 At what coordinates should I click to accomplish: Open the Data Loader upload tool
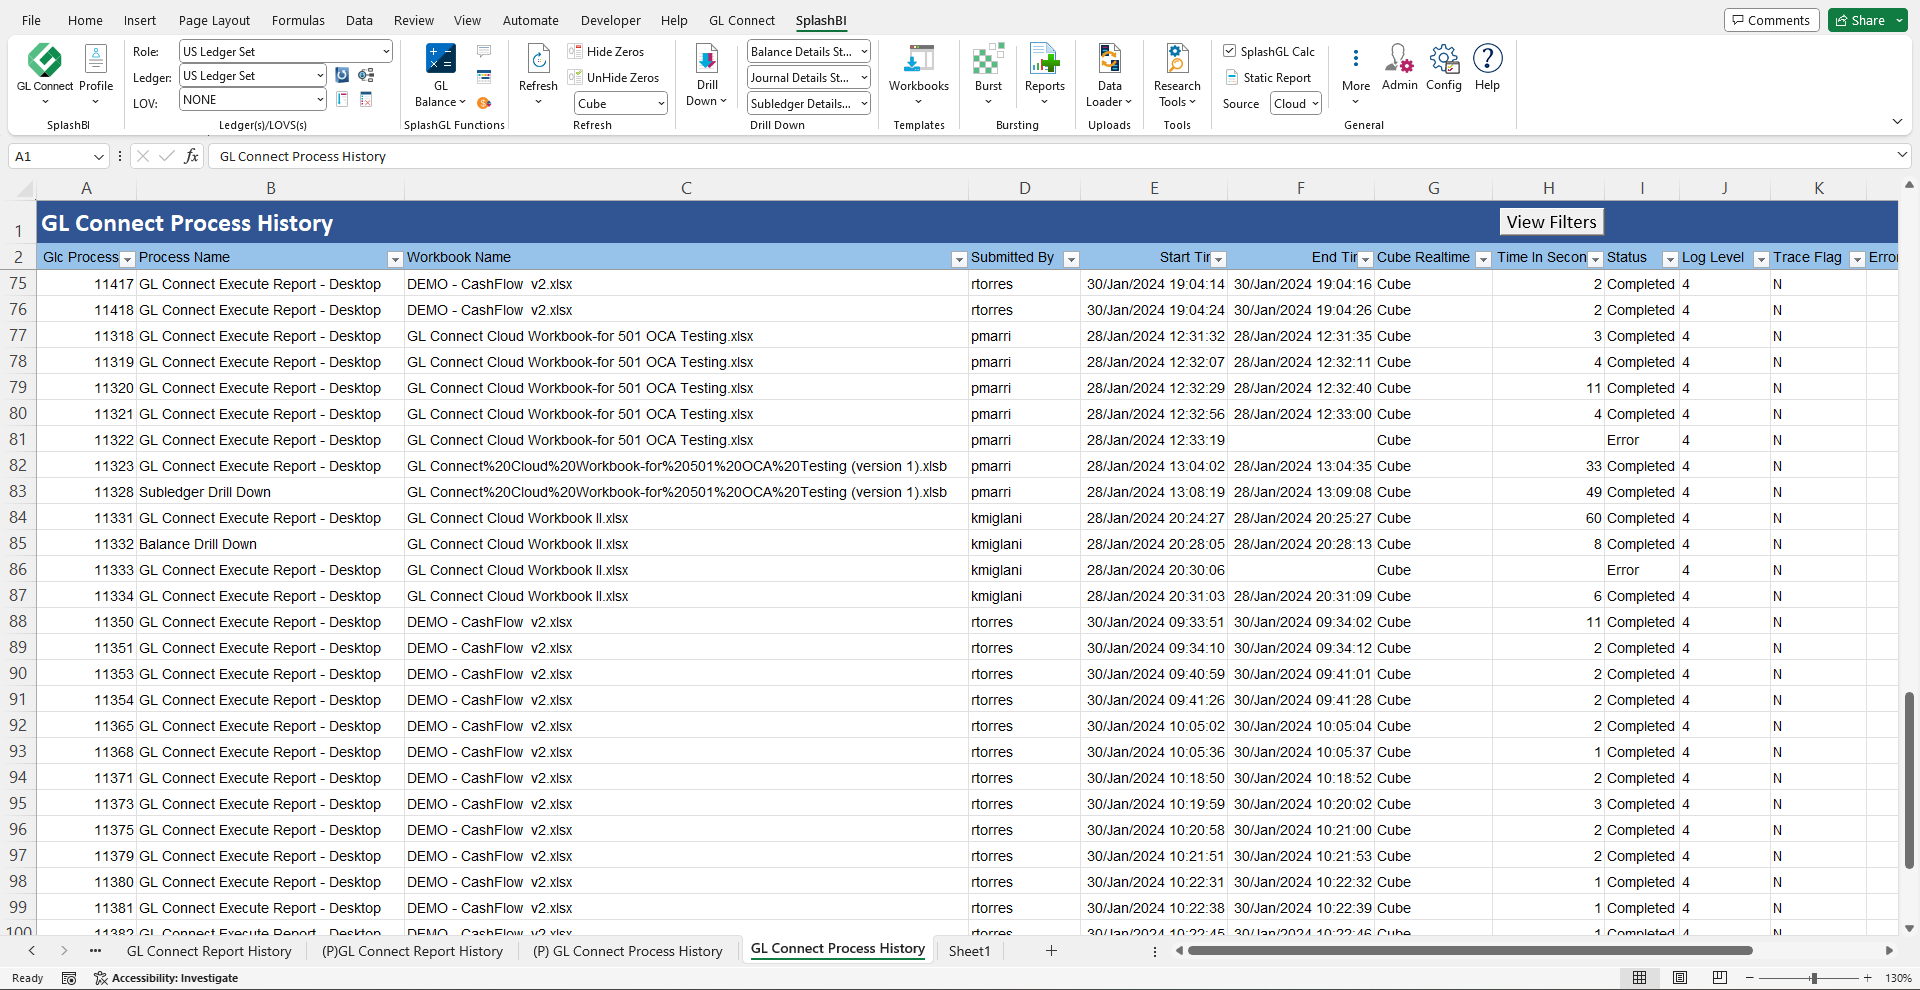click(1109, 62)
